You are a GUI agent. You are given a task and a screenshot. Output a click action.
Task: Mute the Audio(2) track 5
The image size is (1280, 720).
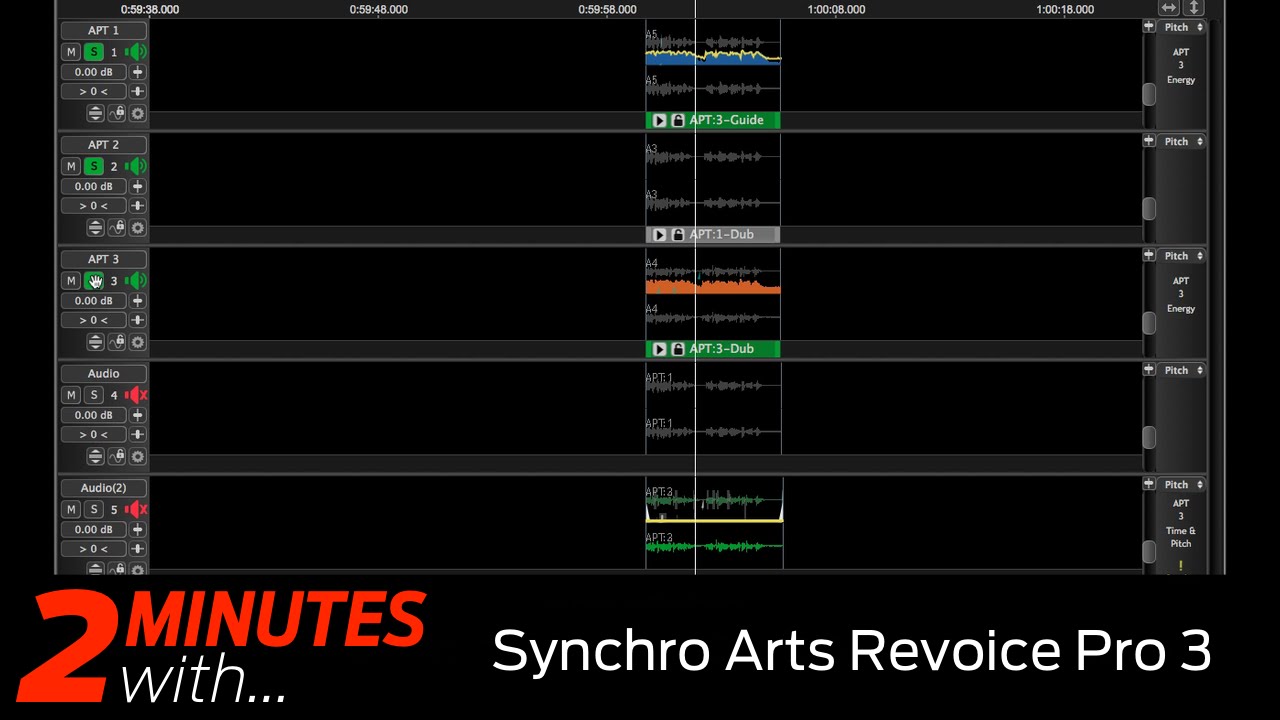pos(71,509)
